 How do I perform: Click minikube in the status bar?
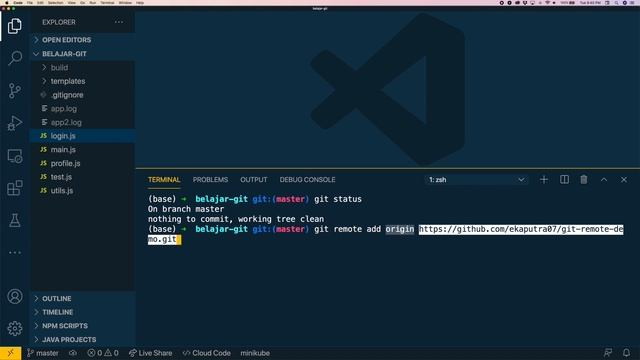click(x=255, y=353)
